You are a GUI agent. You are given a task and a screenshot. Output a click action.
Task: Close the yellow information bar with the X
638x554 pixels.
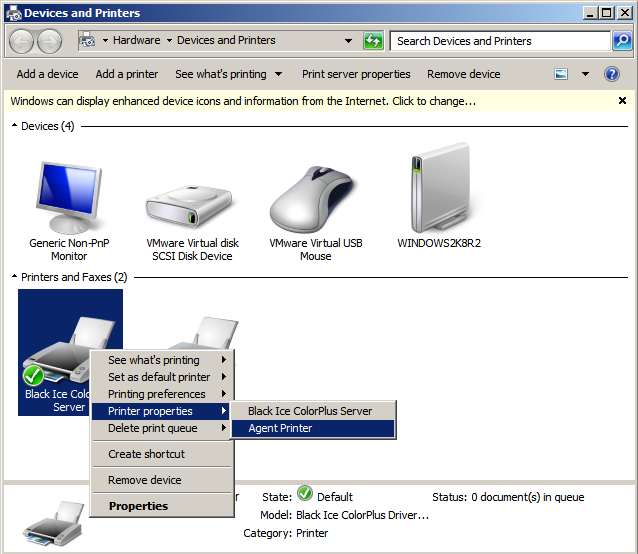coord(622,100)
